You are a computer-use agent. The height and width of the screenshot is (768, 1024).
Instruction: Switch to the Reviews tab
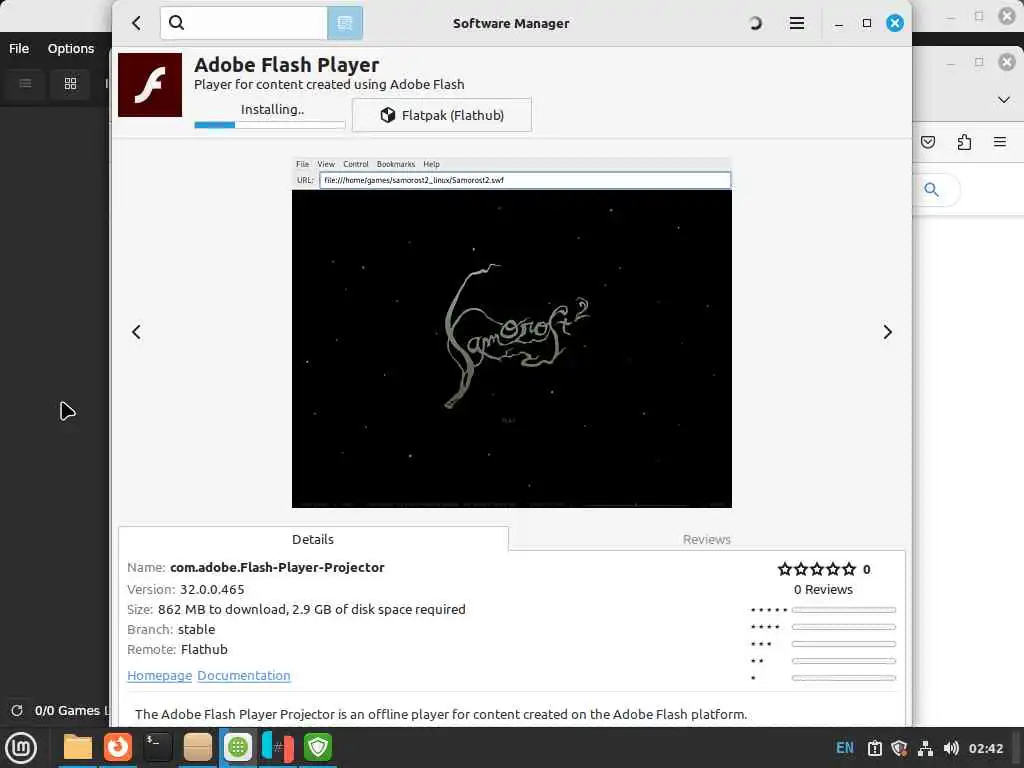click(x=707, y=539)
